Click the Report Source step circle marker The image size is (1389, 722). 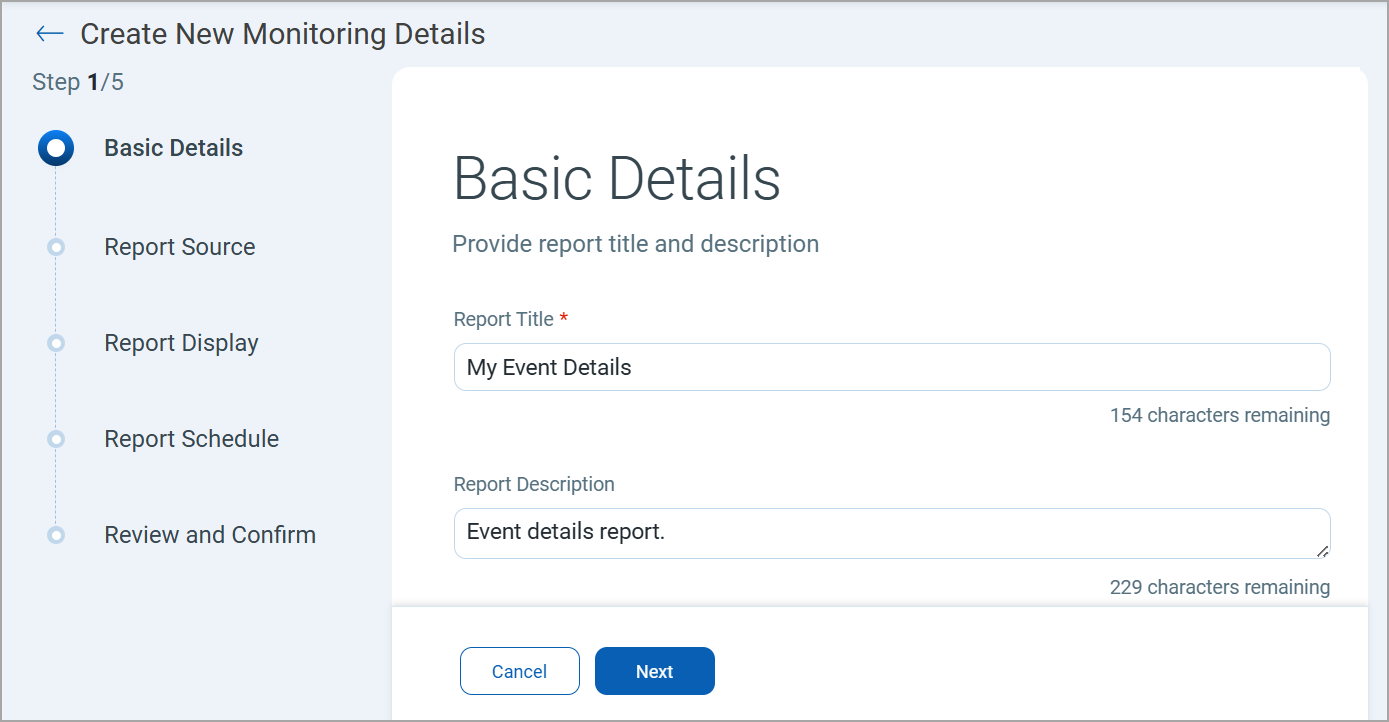(56, 247)
